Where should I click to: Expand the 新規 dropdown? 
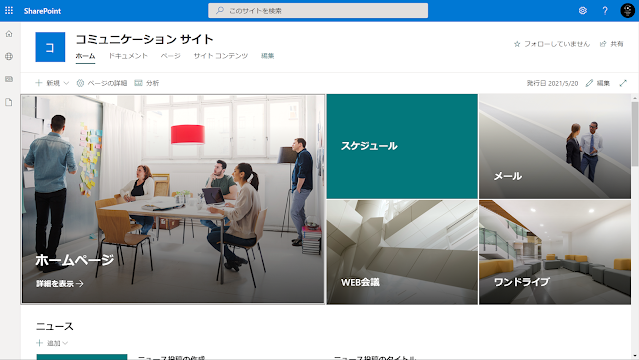52,83
